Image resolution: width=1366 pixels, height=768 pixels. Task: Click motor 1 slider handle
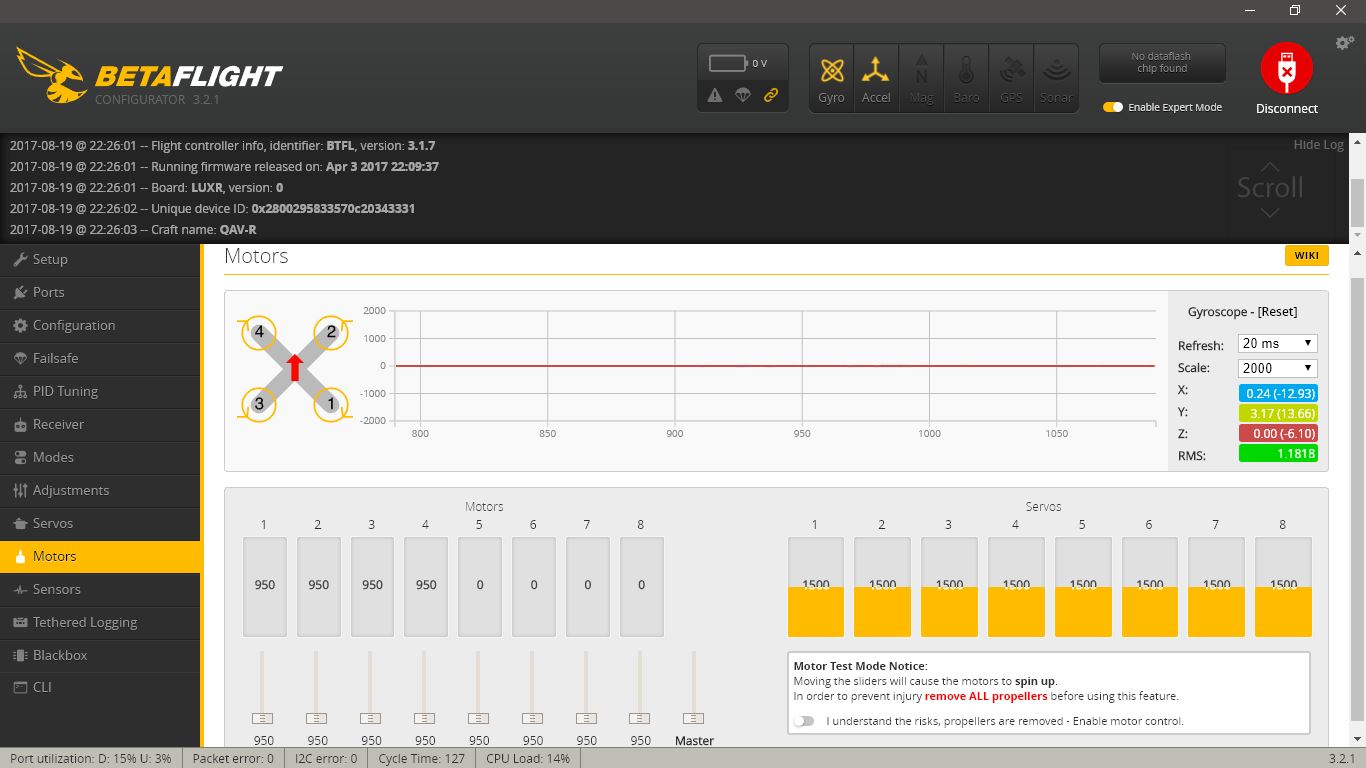(263, 718)
